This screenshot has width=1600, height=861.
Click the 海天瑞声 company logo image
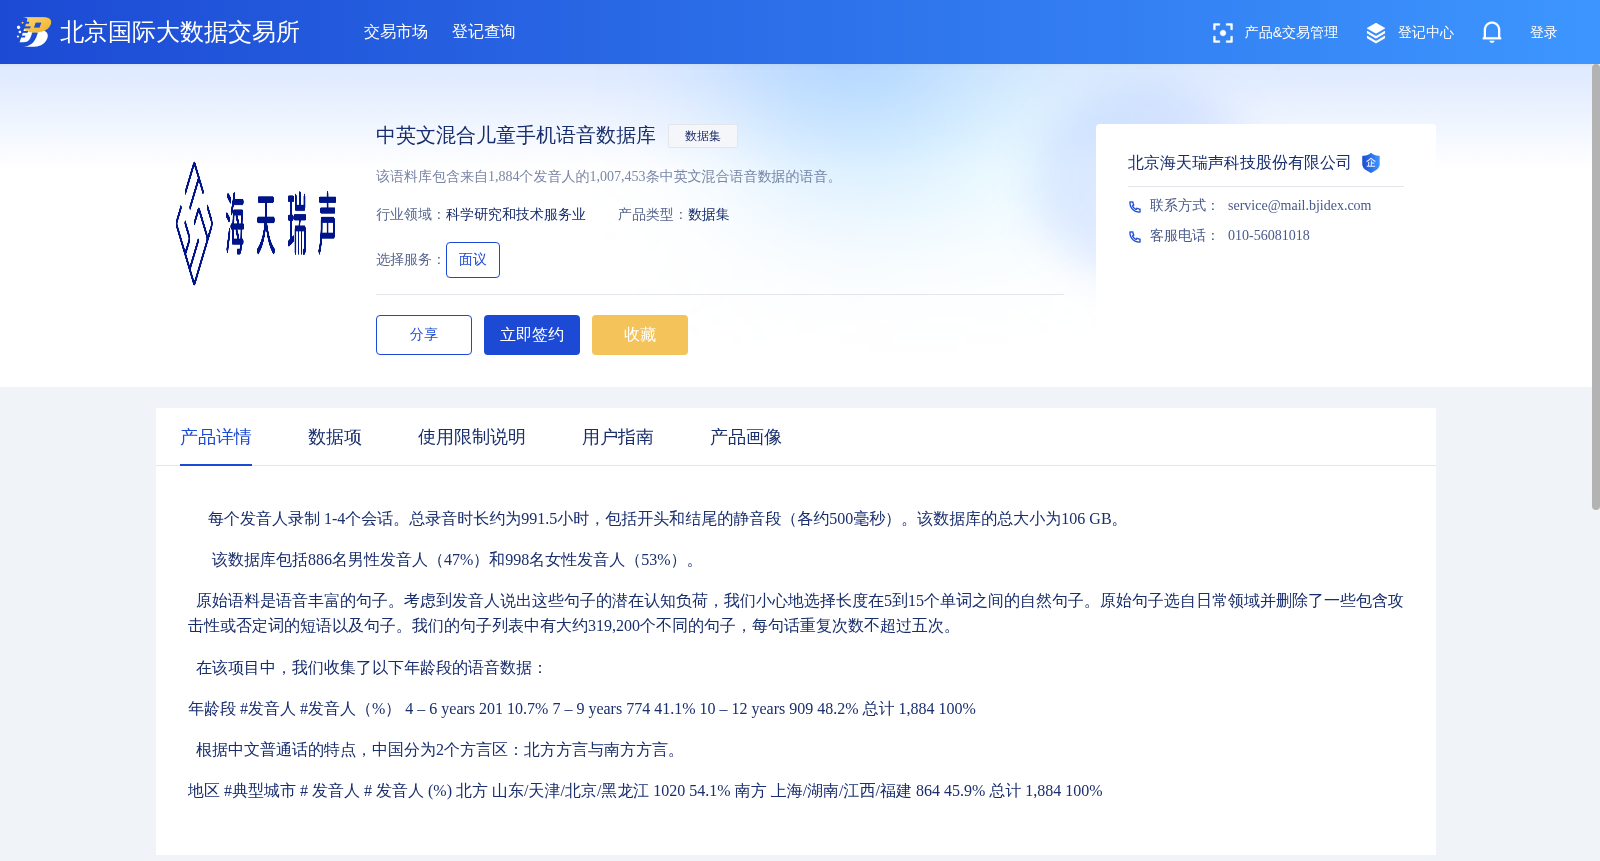(256, 224)
